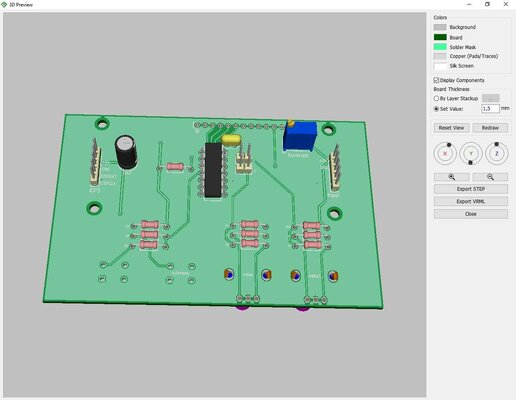Maximize the 3D Preview window
516x400 pixels.
click(x=487, y=4)
